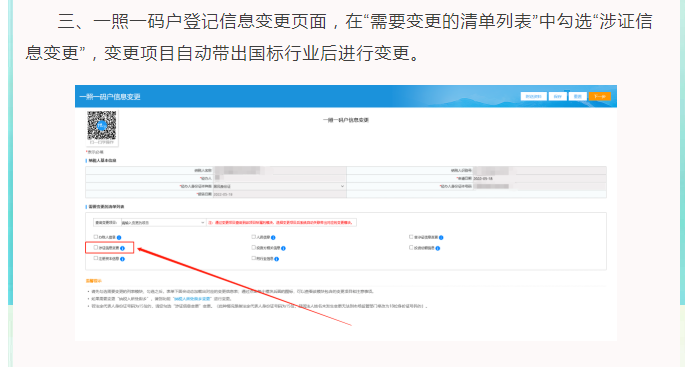Click the article text 三、一照一码户登记信息变更页面
Screen dimensions: 695x367
tap(192, 21)
